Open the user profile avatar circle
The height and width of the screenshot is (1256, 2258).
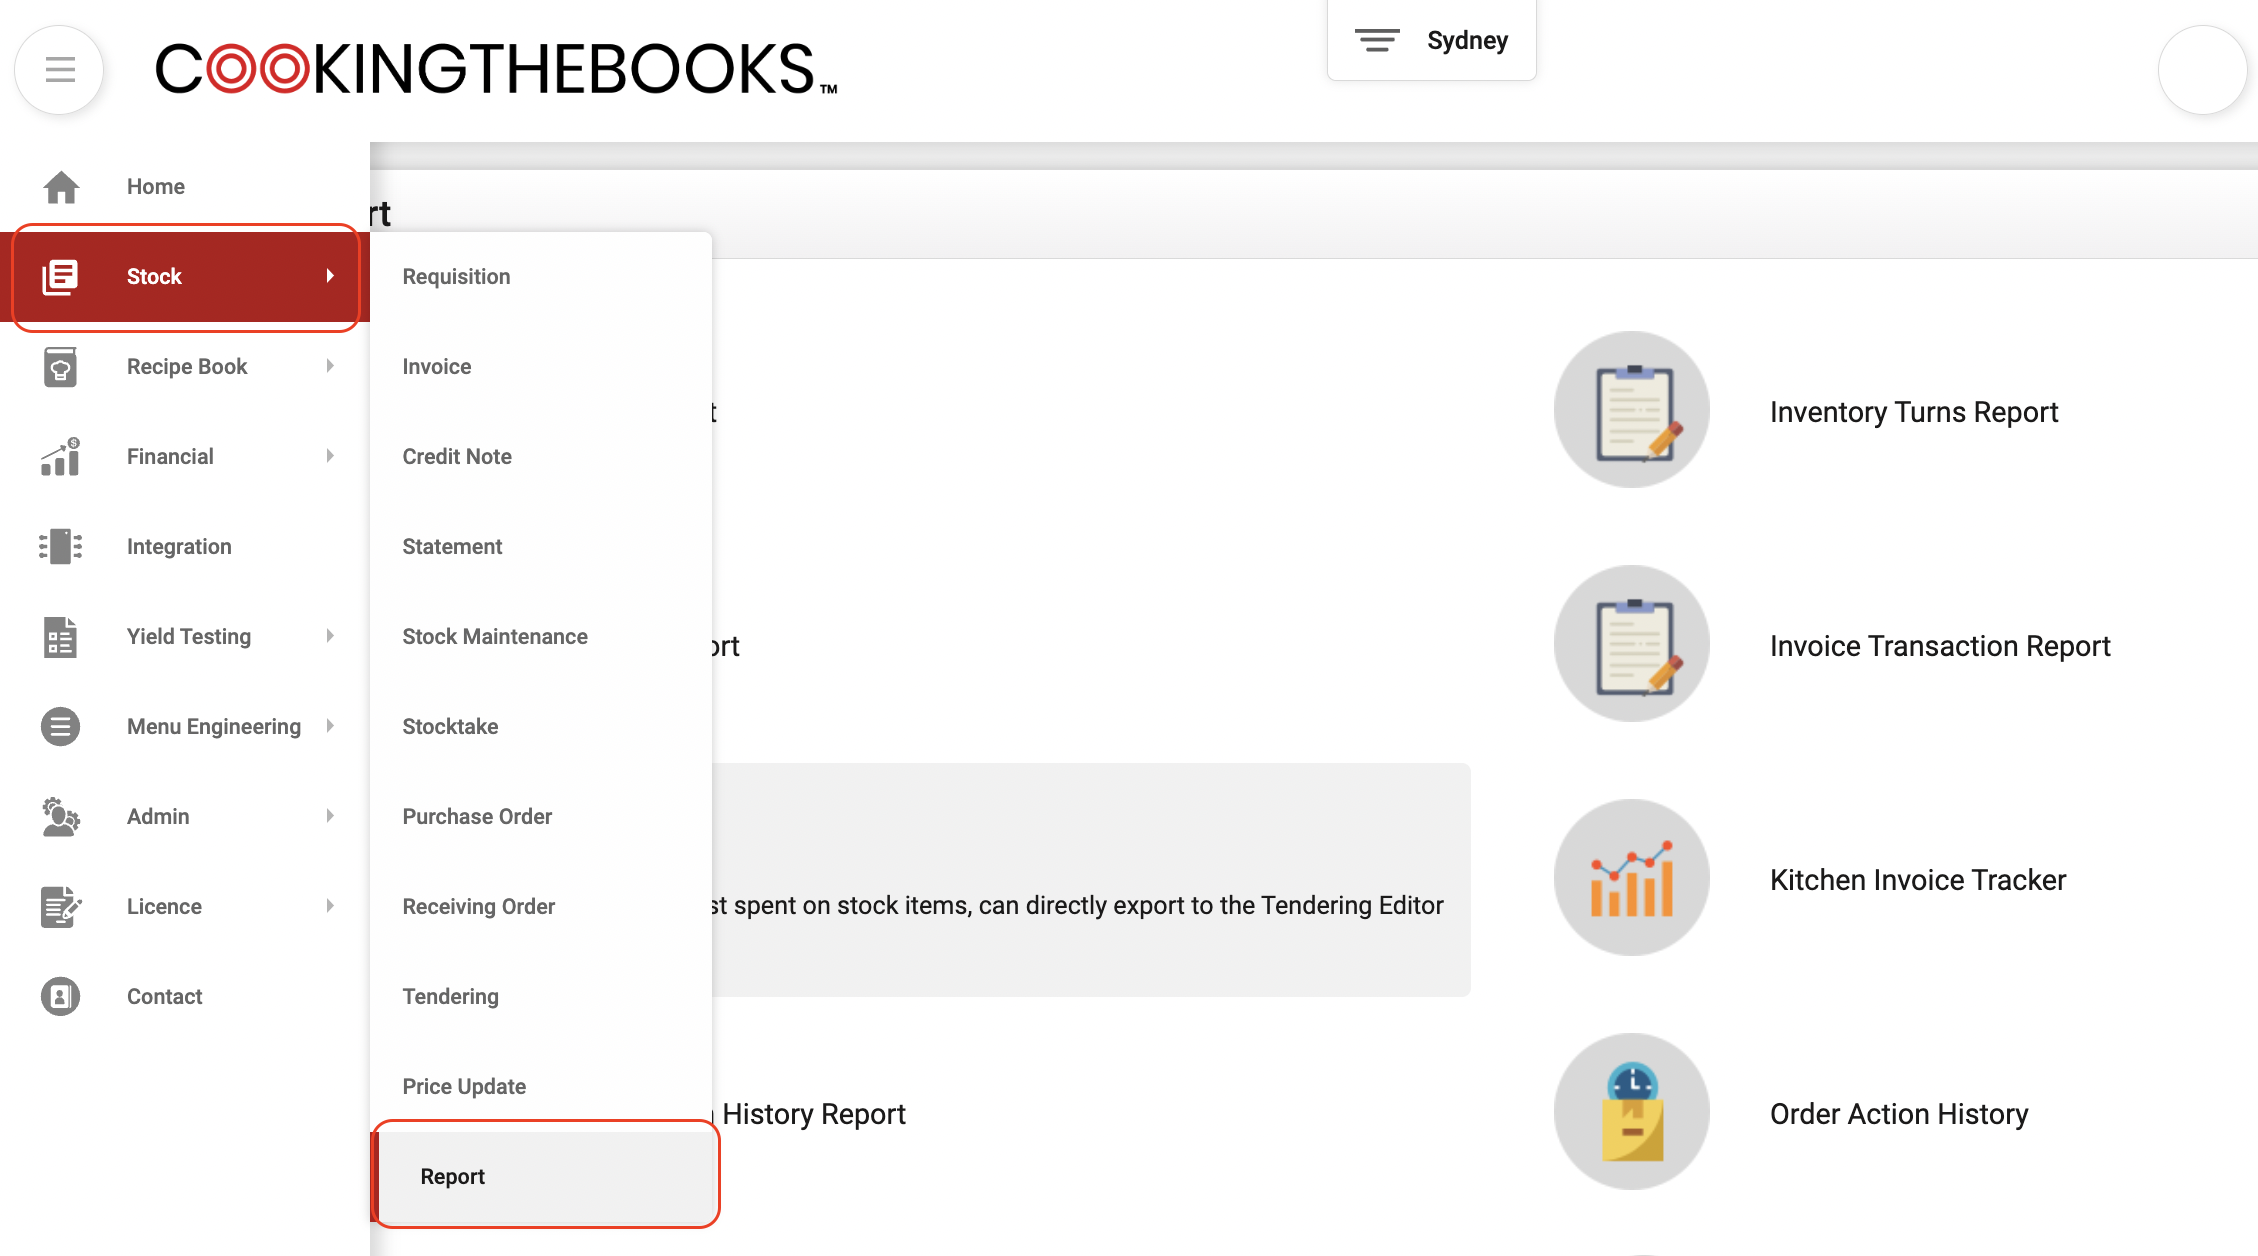pyautogui.click(x=2203, y=70)
